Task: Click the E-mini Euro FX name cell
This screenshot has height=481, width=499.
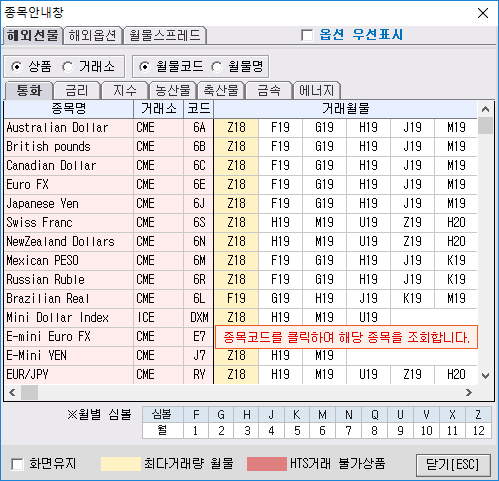Action: point(69,337)
